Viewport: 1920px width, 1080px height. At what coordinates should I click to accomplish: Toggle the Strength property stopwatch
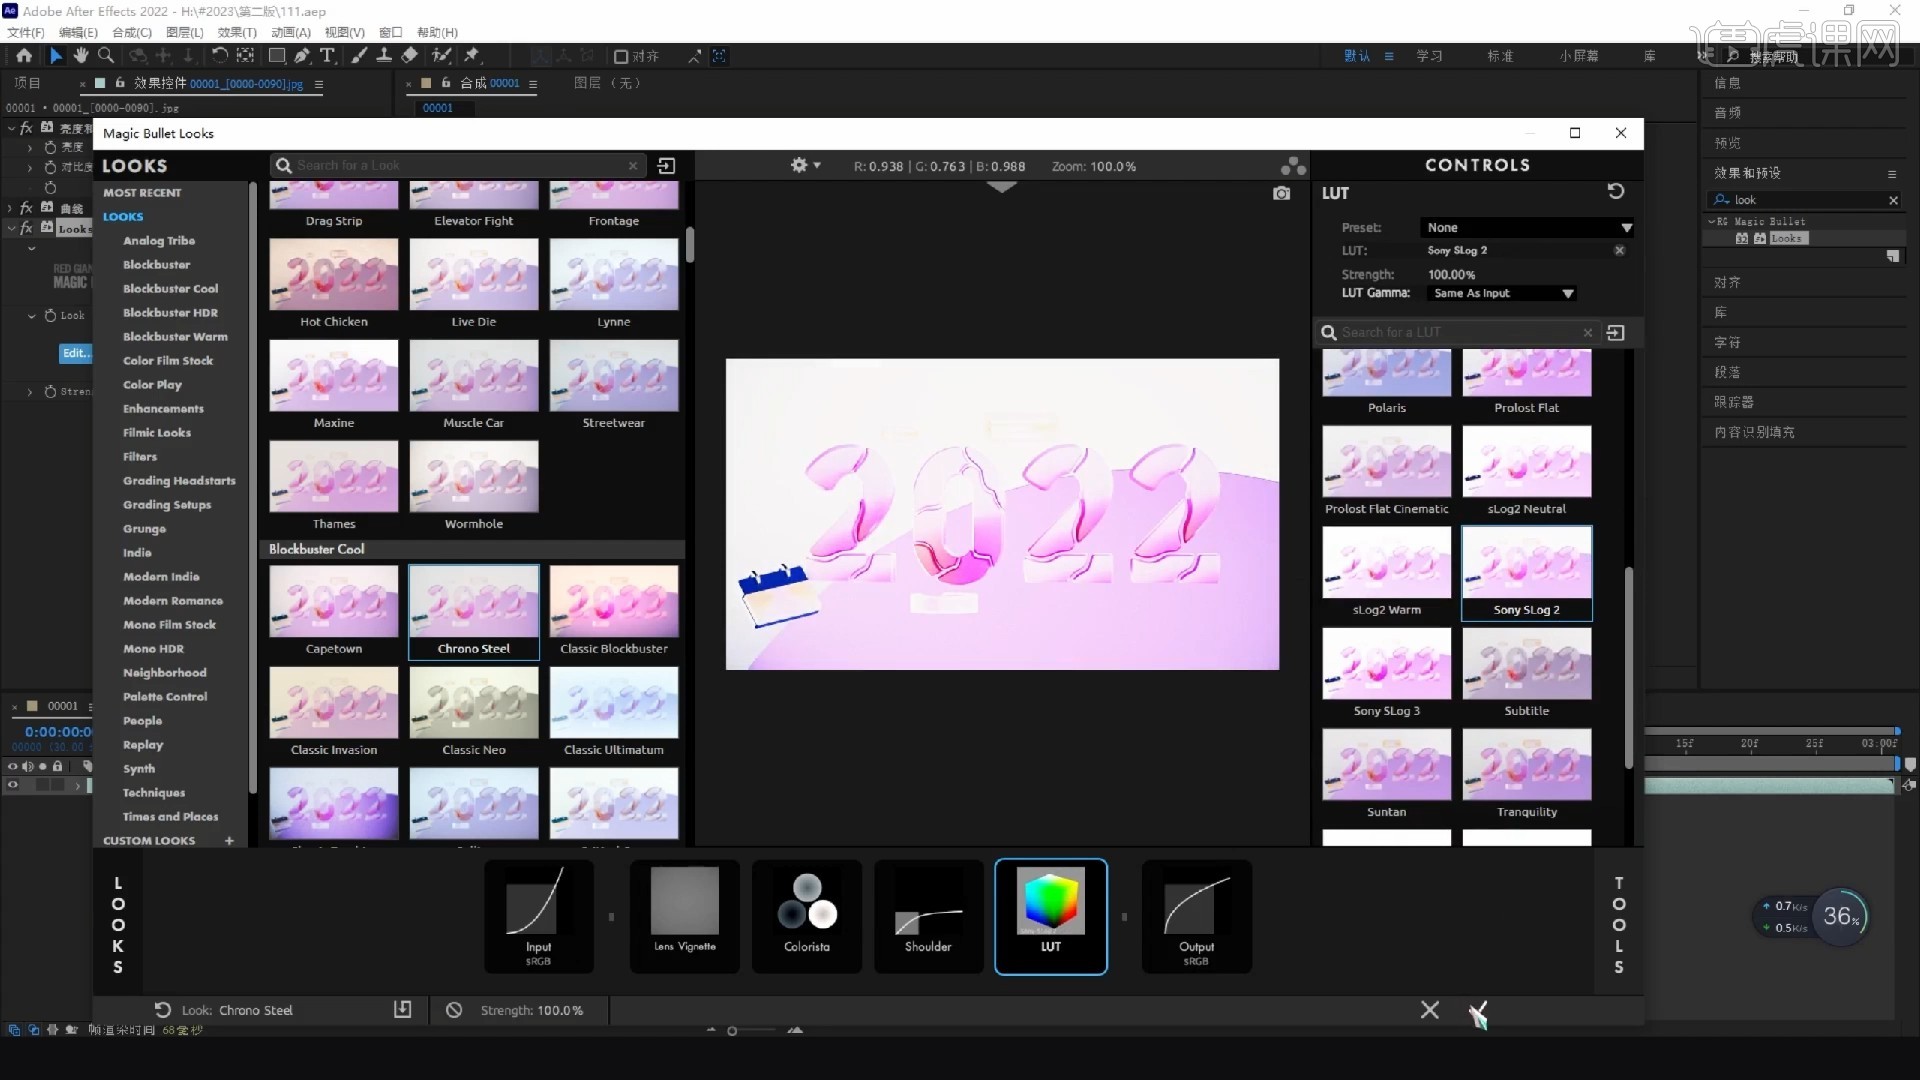[x=50, y=392]
